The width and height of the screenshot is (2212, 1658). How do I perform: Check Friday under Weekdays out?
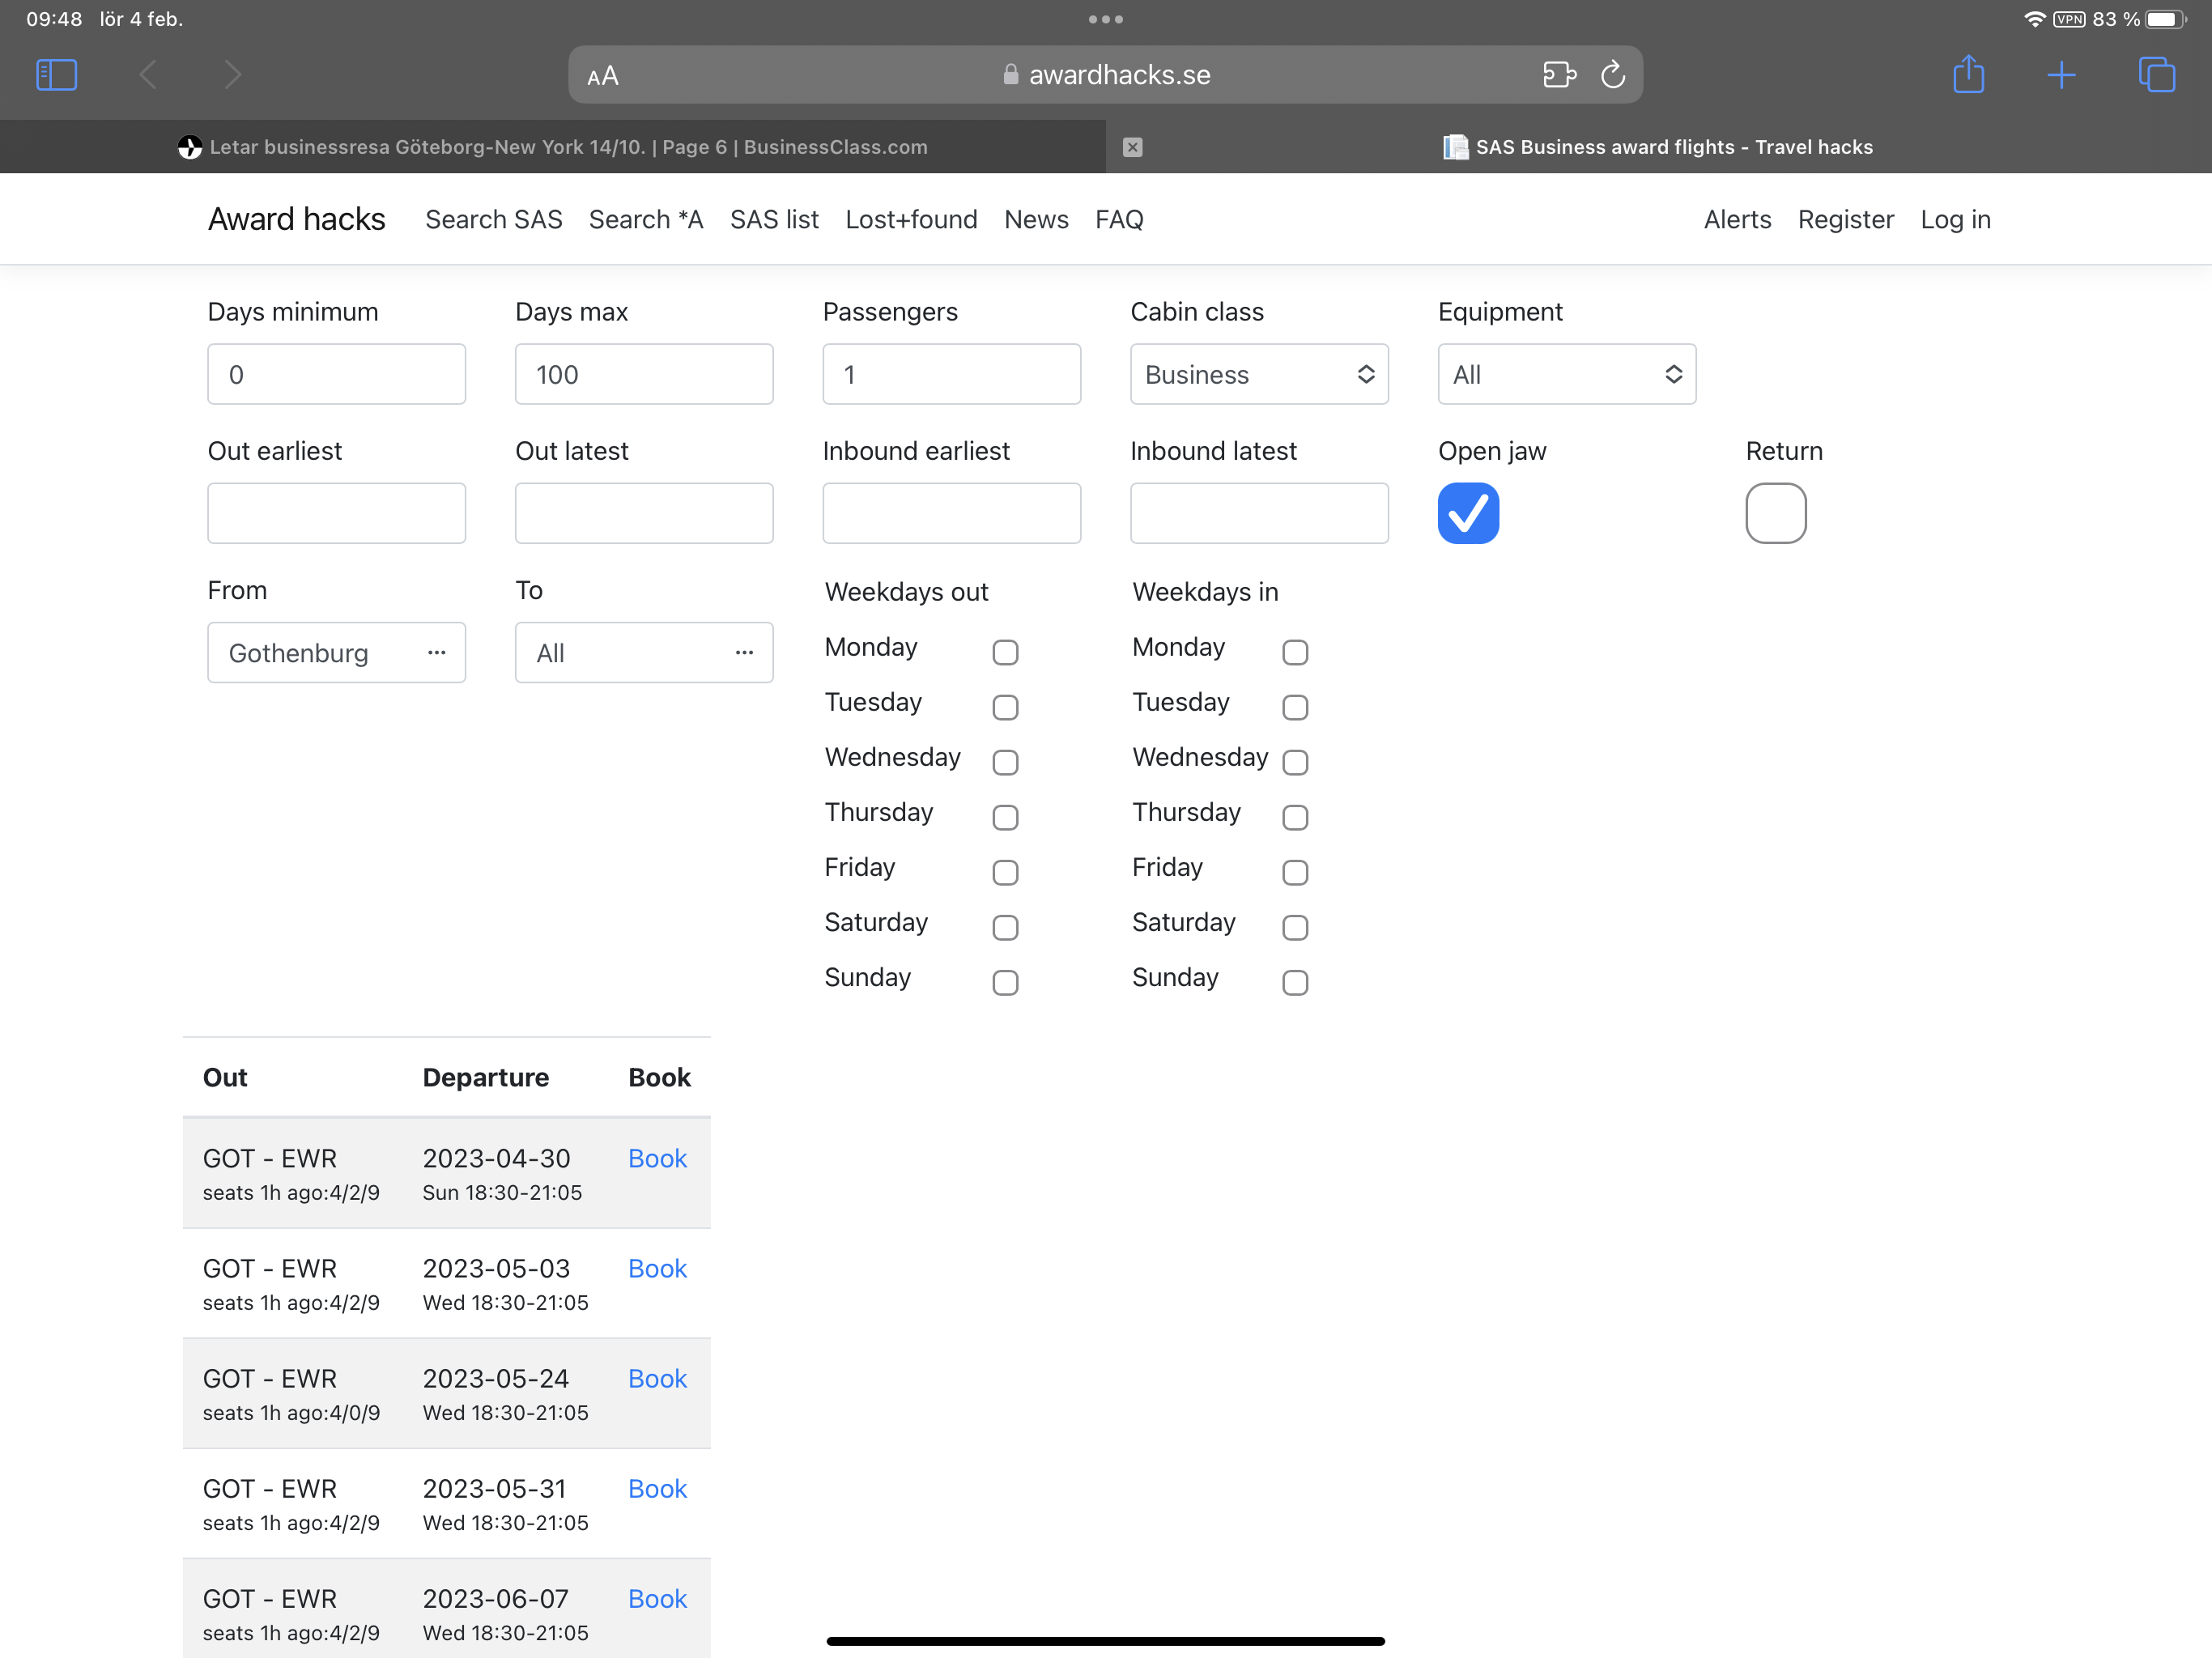[x=1005, y=872]
